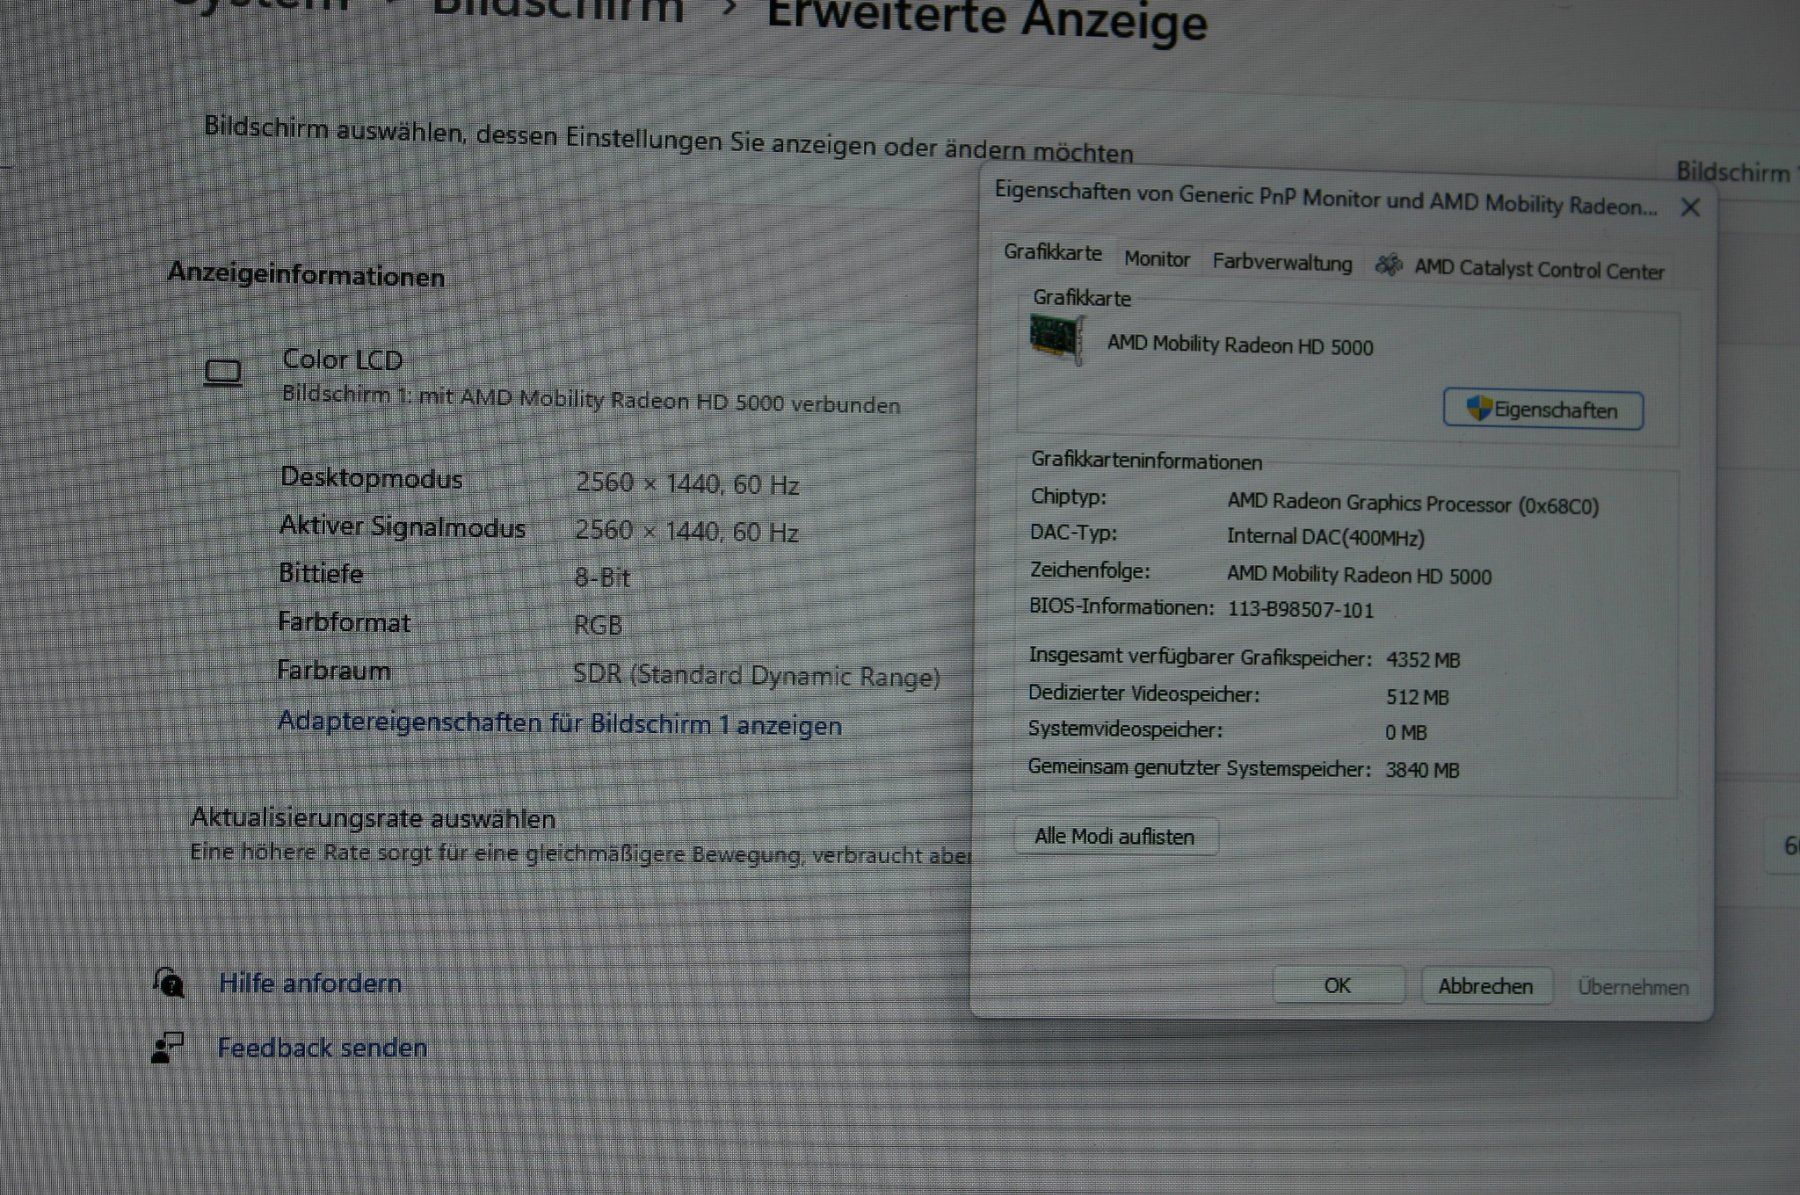This screenshot has height=1195, width=1800.
Task: Click the Feedback senden person icon
Action: [x=168, y=1048]
